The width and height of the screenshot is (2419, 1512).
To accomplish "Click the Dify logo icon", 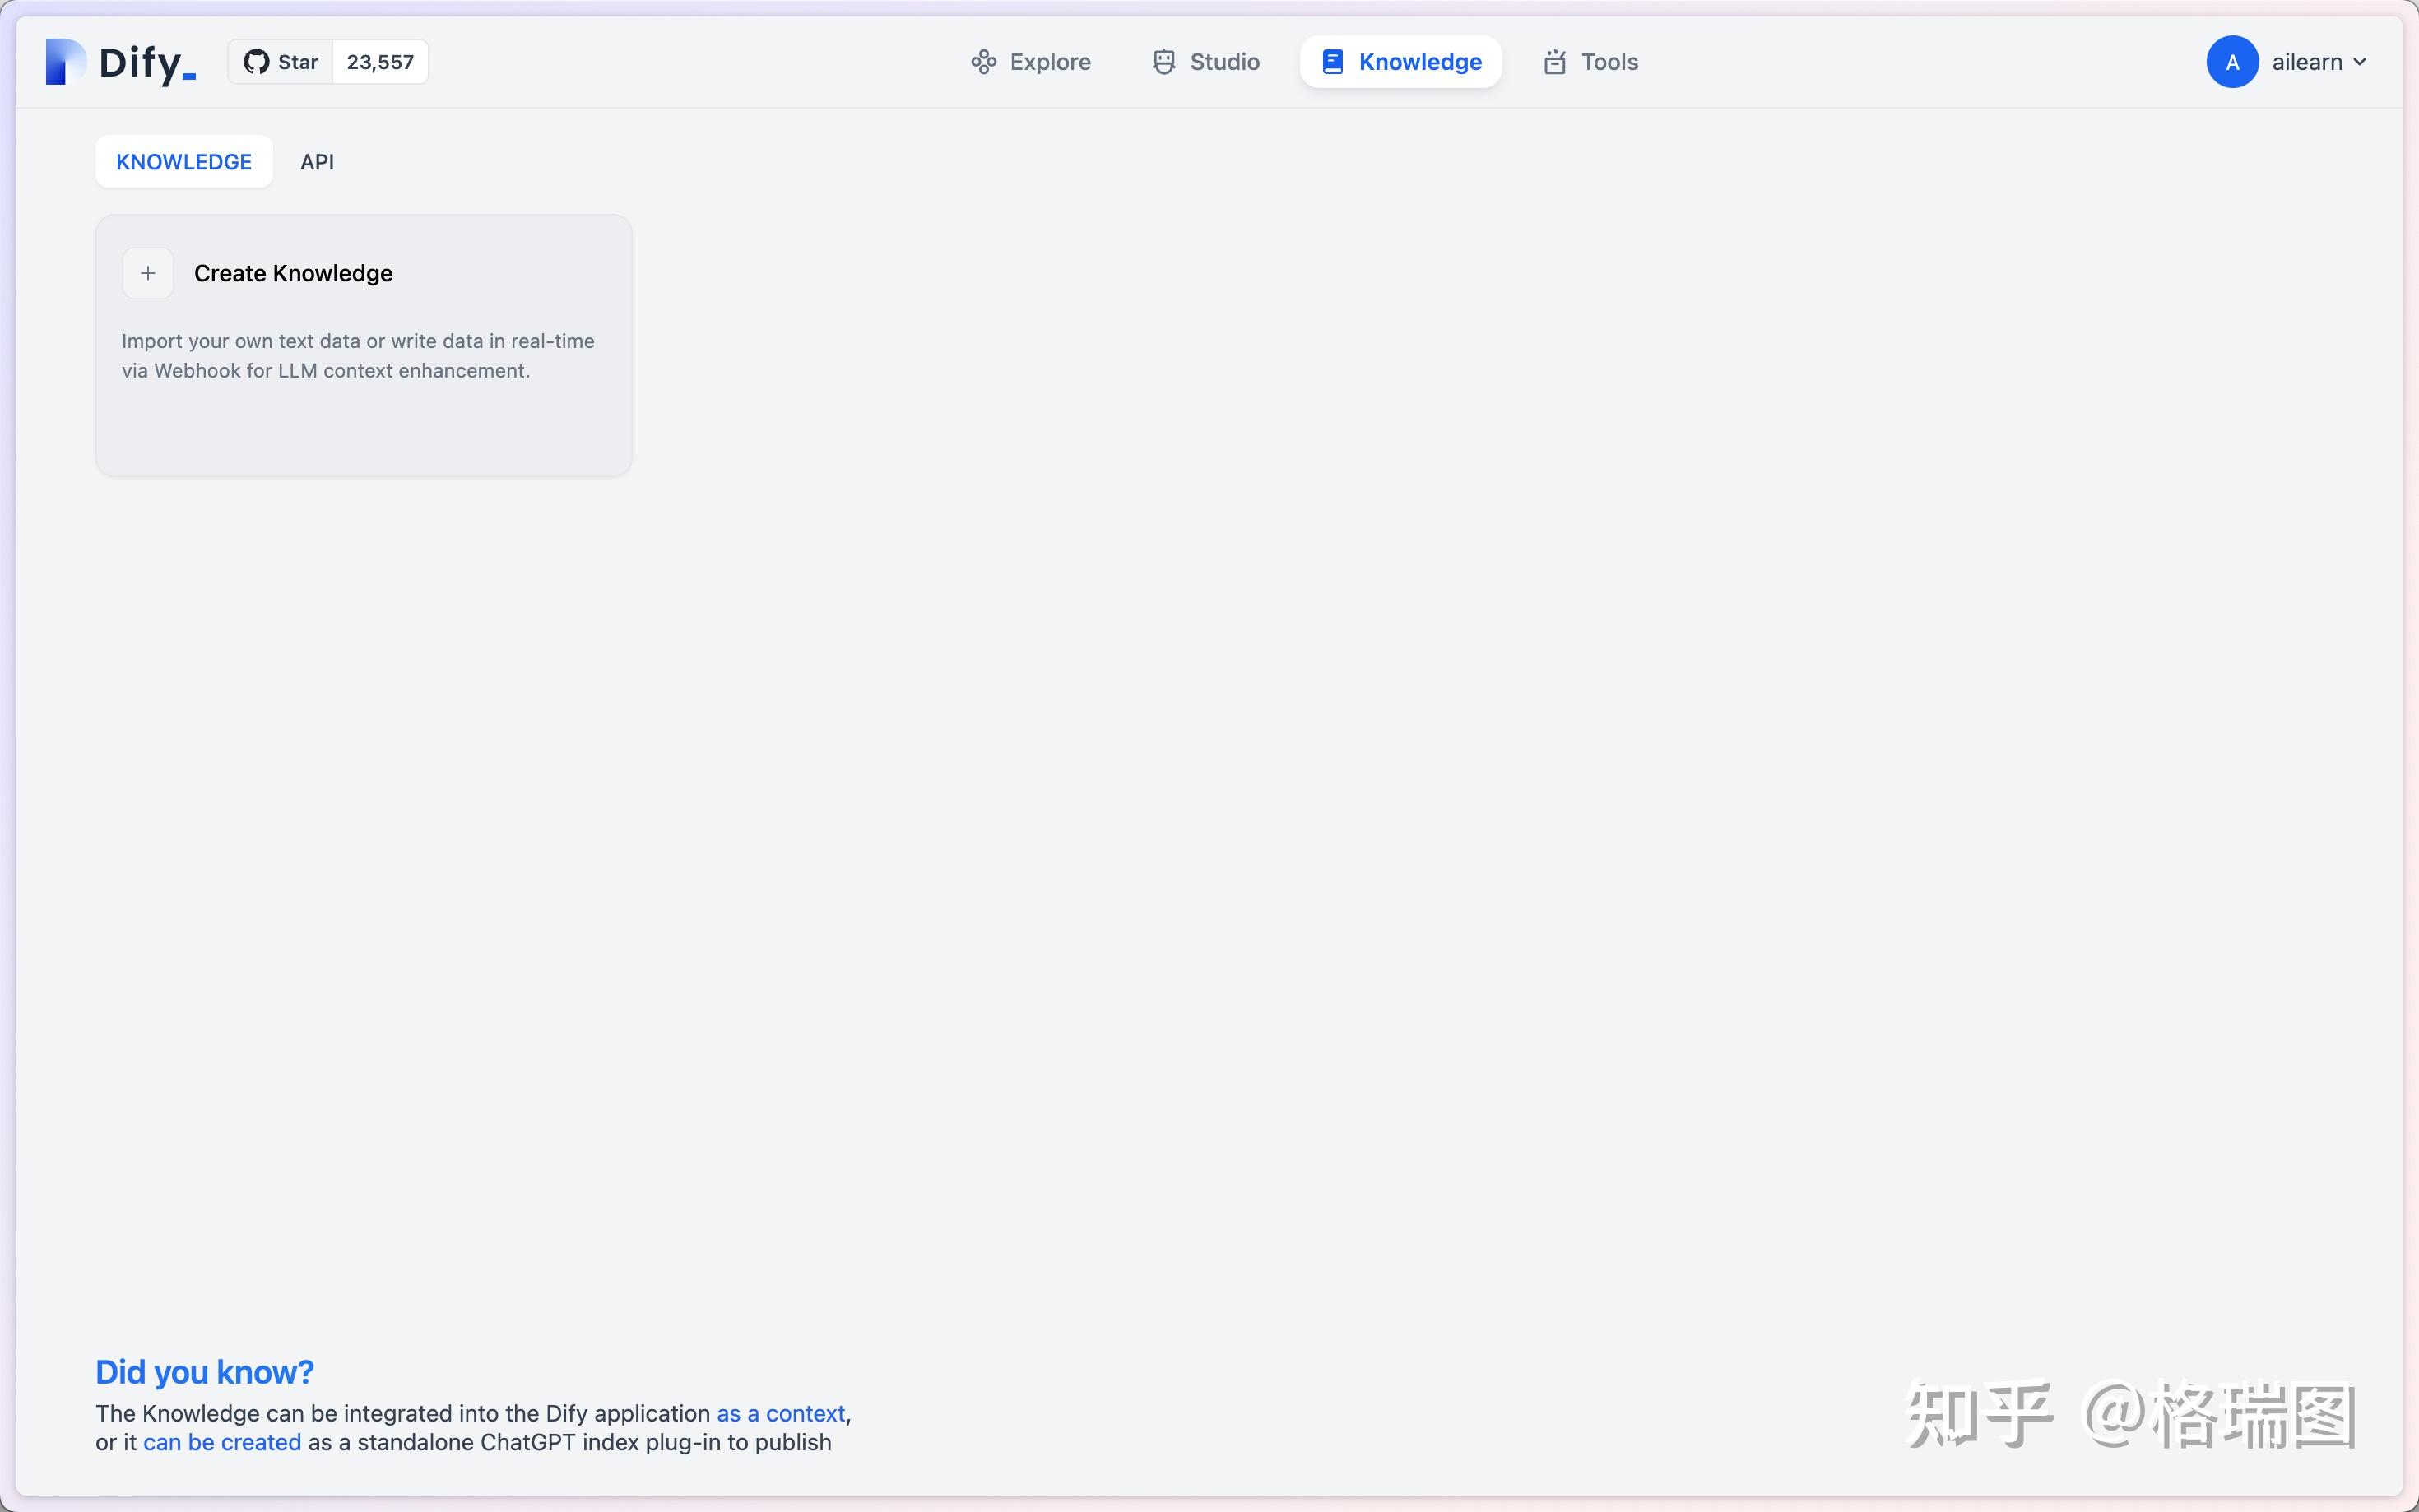I will (65, 62).
